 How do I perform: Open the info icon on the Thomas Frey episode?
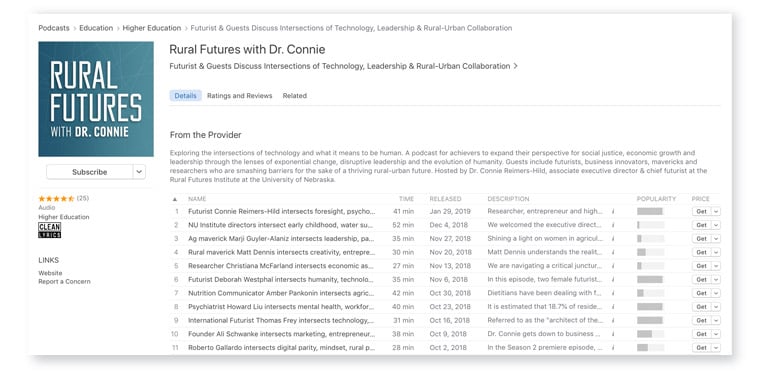613,320
